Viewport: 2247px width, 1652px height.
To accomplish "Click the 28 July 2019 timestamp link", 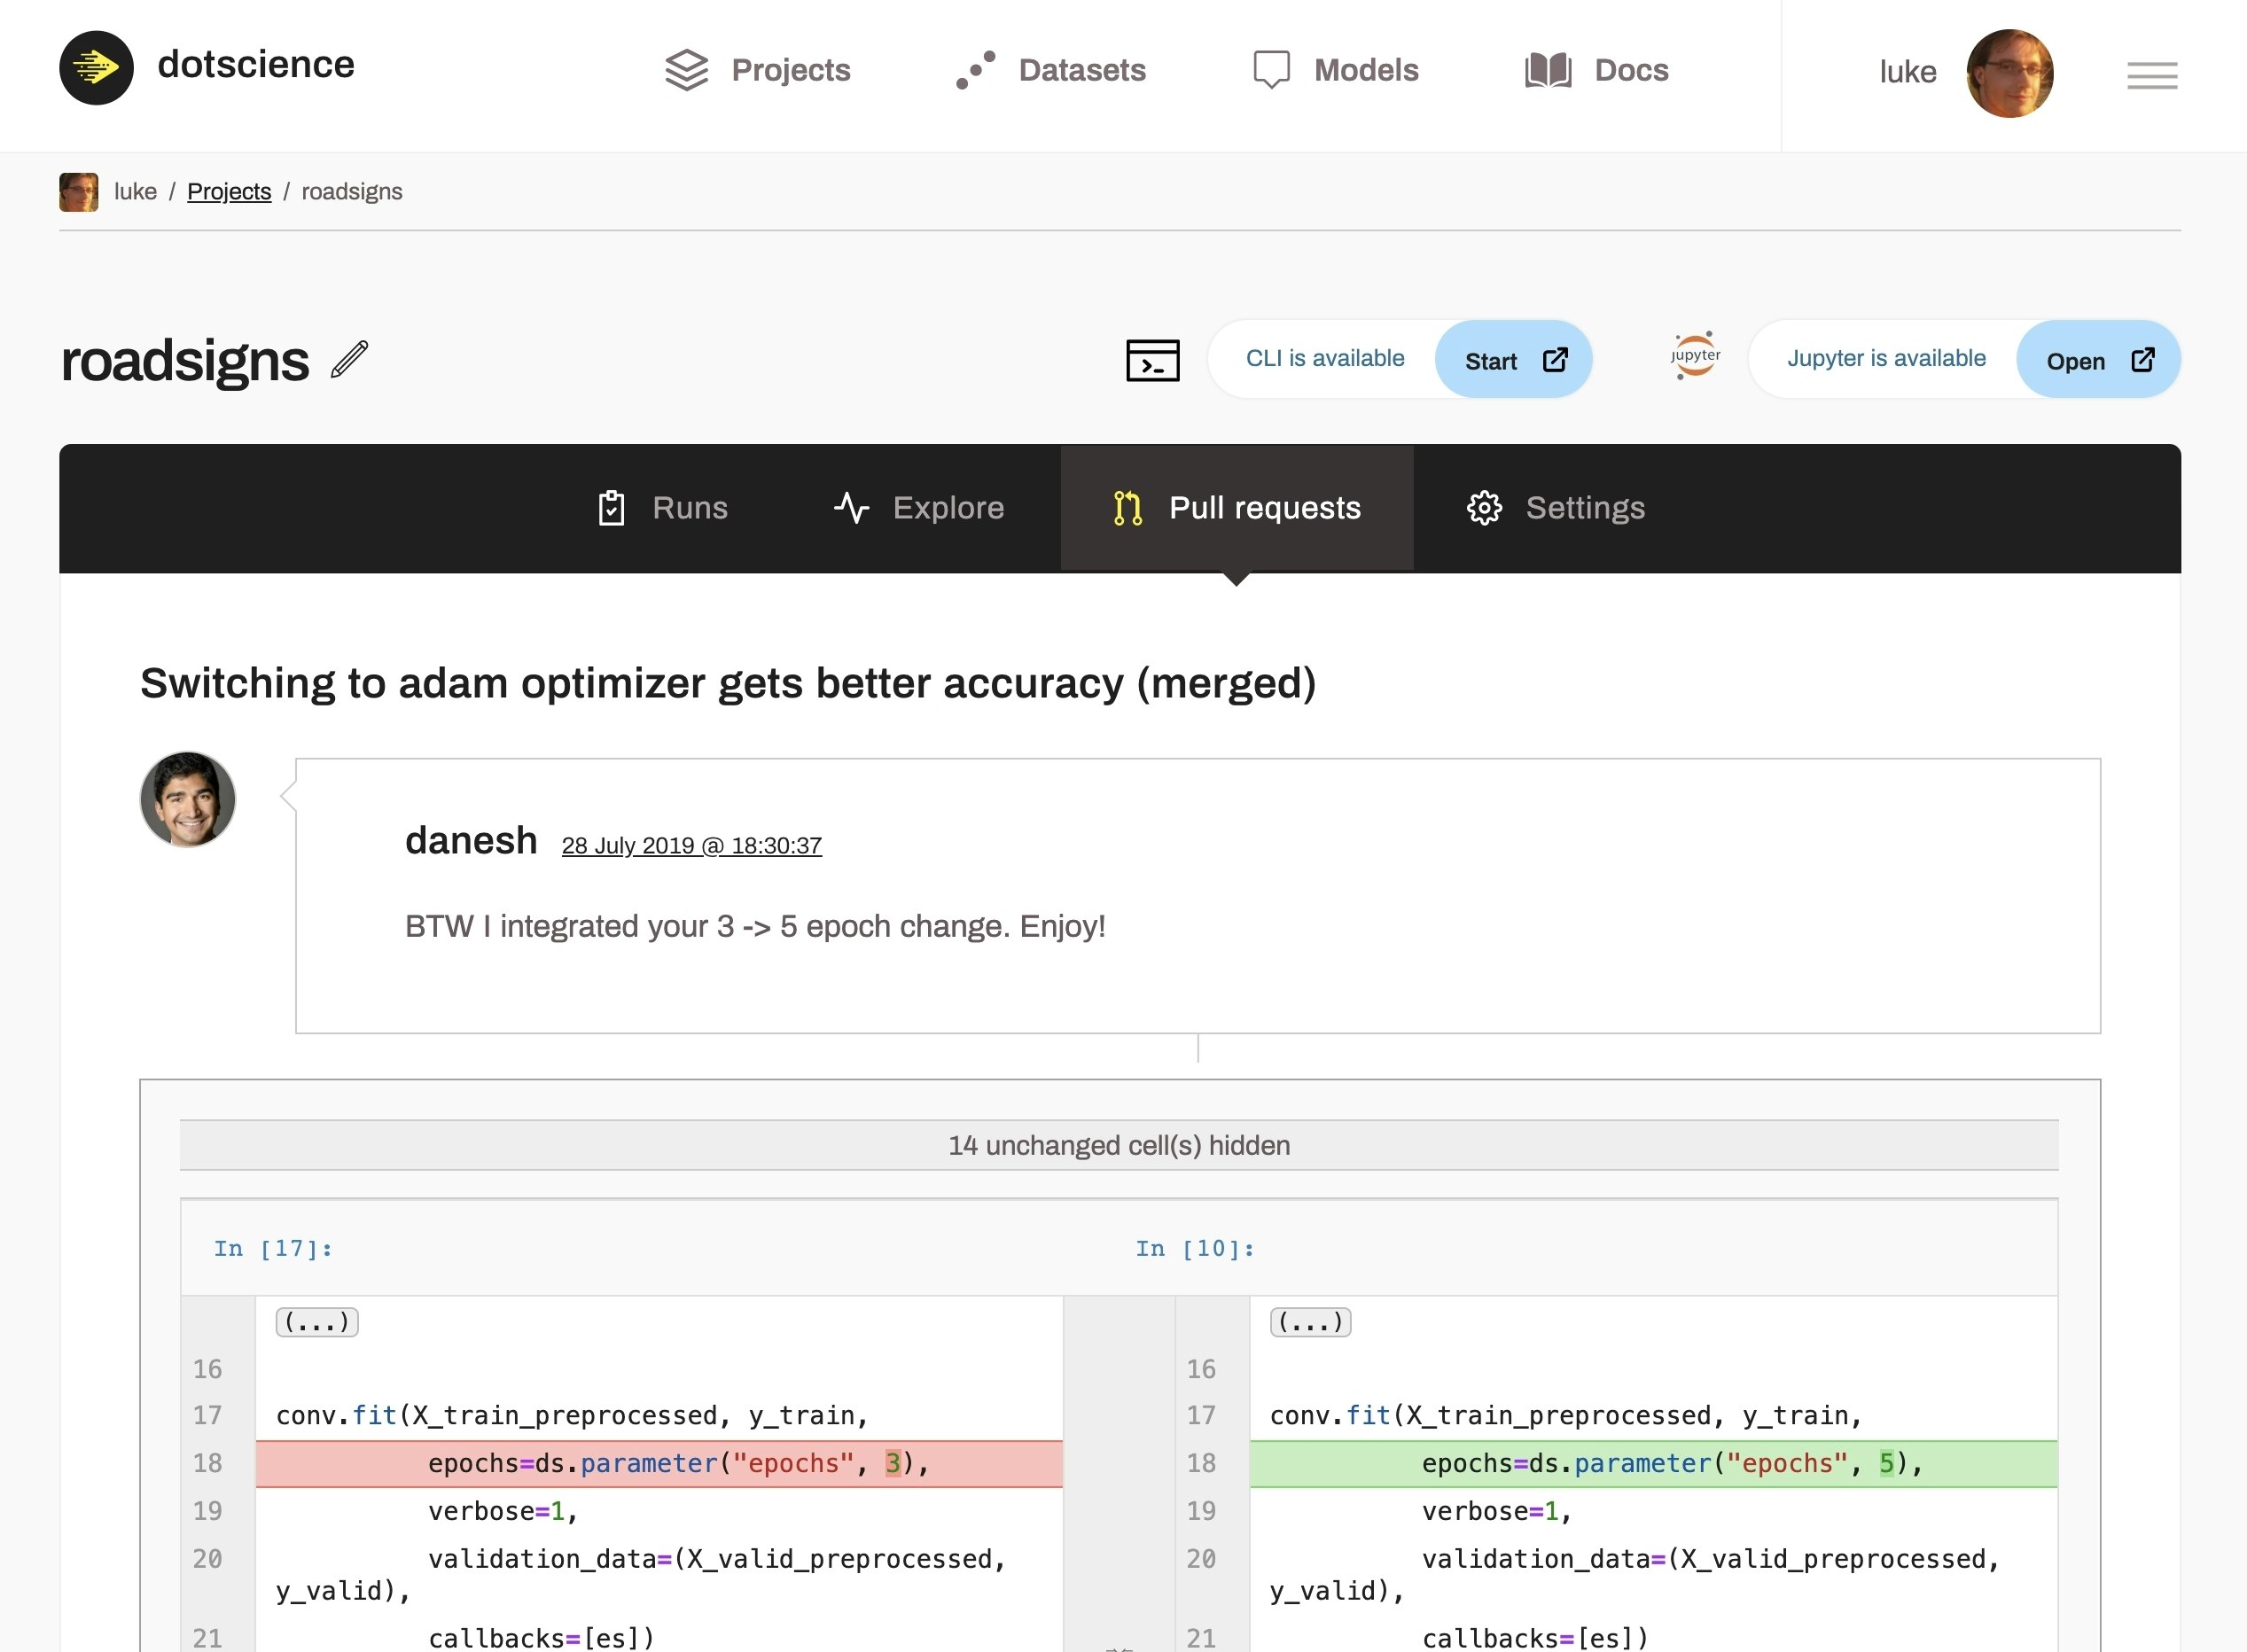I will [691, 846].
